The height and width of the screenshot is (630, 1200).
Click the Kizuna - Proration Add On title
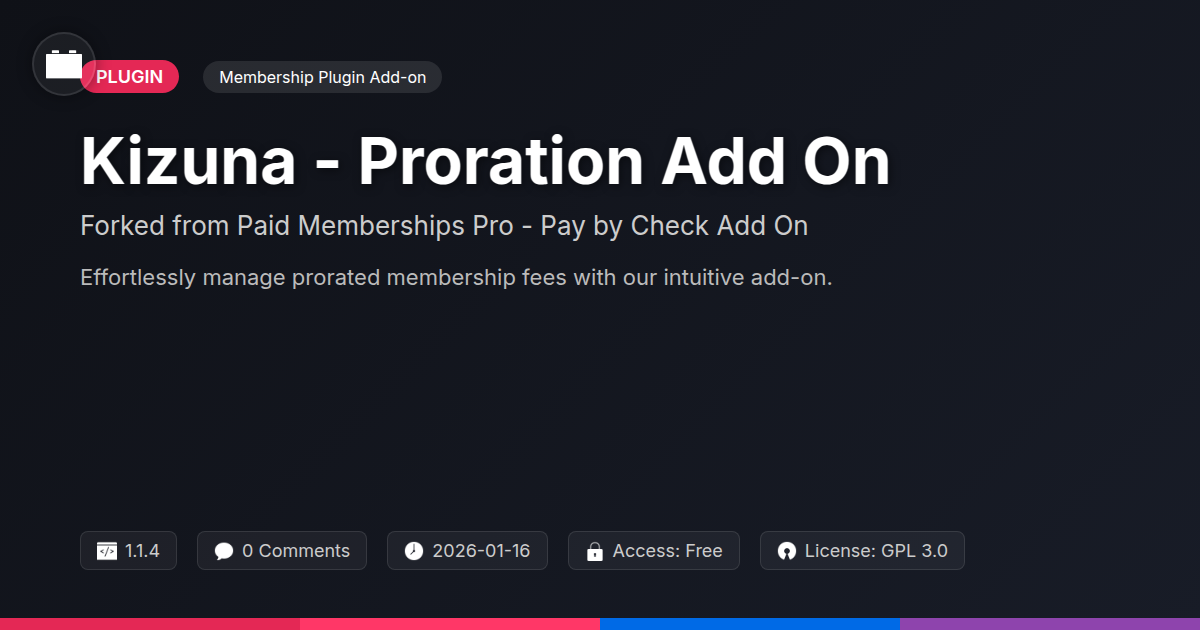pyautogui.click(x=485, y=160)
